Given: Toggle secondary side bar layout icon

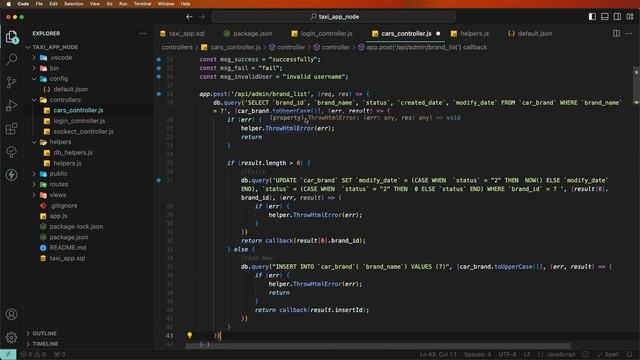Looking at the screenshot, I should pos(617,16).
